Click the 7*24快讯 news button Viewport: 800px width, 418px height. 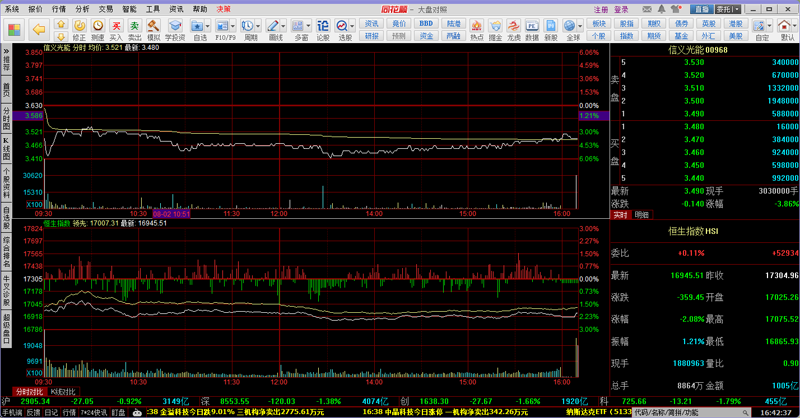(x=93, y=412)
